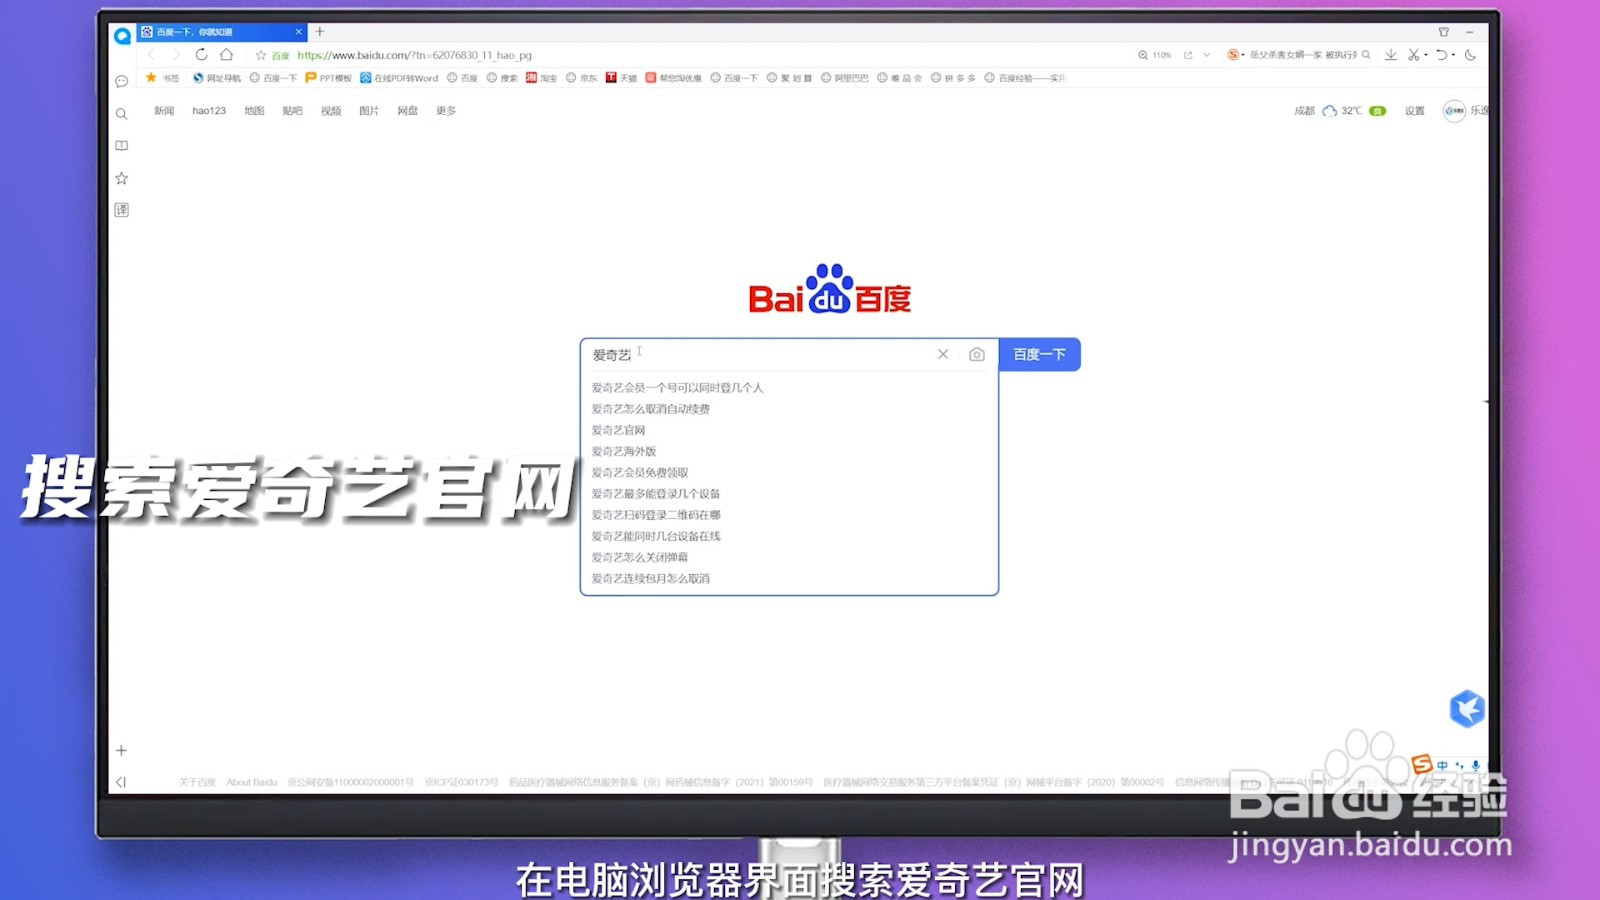Open the 在线PDF转Word bookmark

pos(399,78)
